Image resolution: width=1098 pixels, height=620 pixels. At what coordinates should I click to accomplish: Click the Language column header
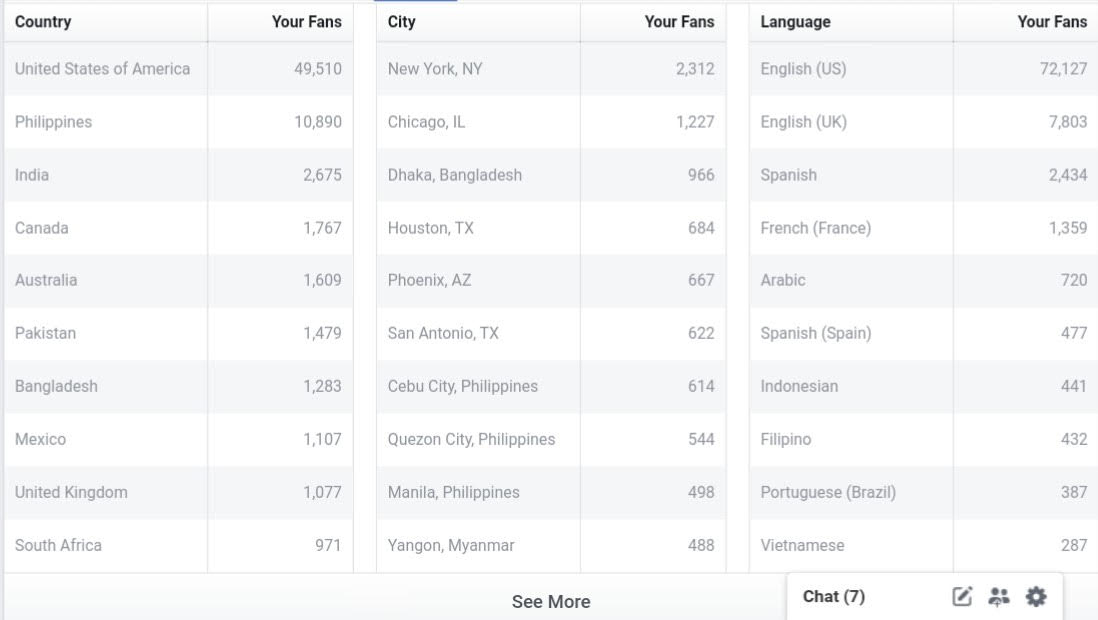click(795, 22)
